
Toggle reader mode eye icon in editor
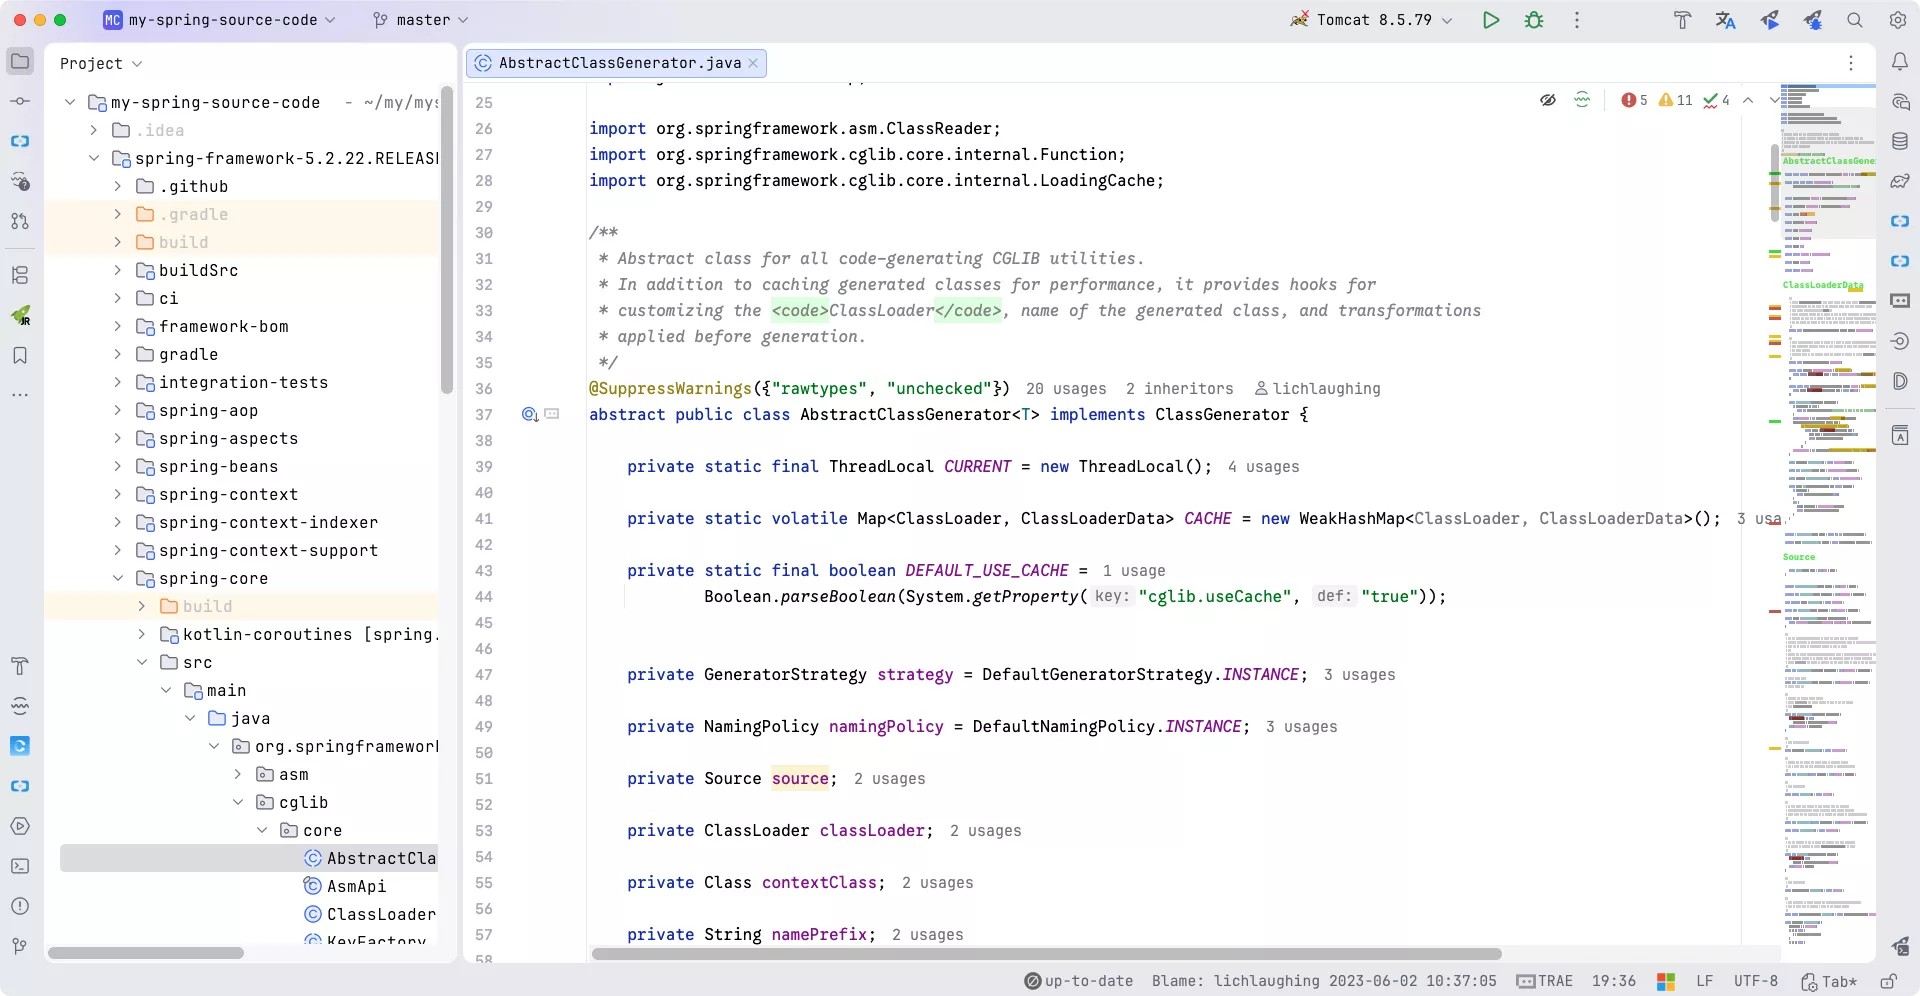pos(1548,100)
